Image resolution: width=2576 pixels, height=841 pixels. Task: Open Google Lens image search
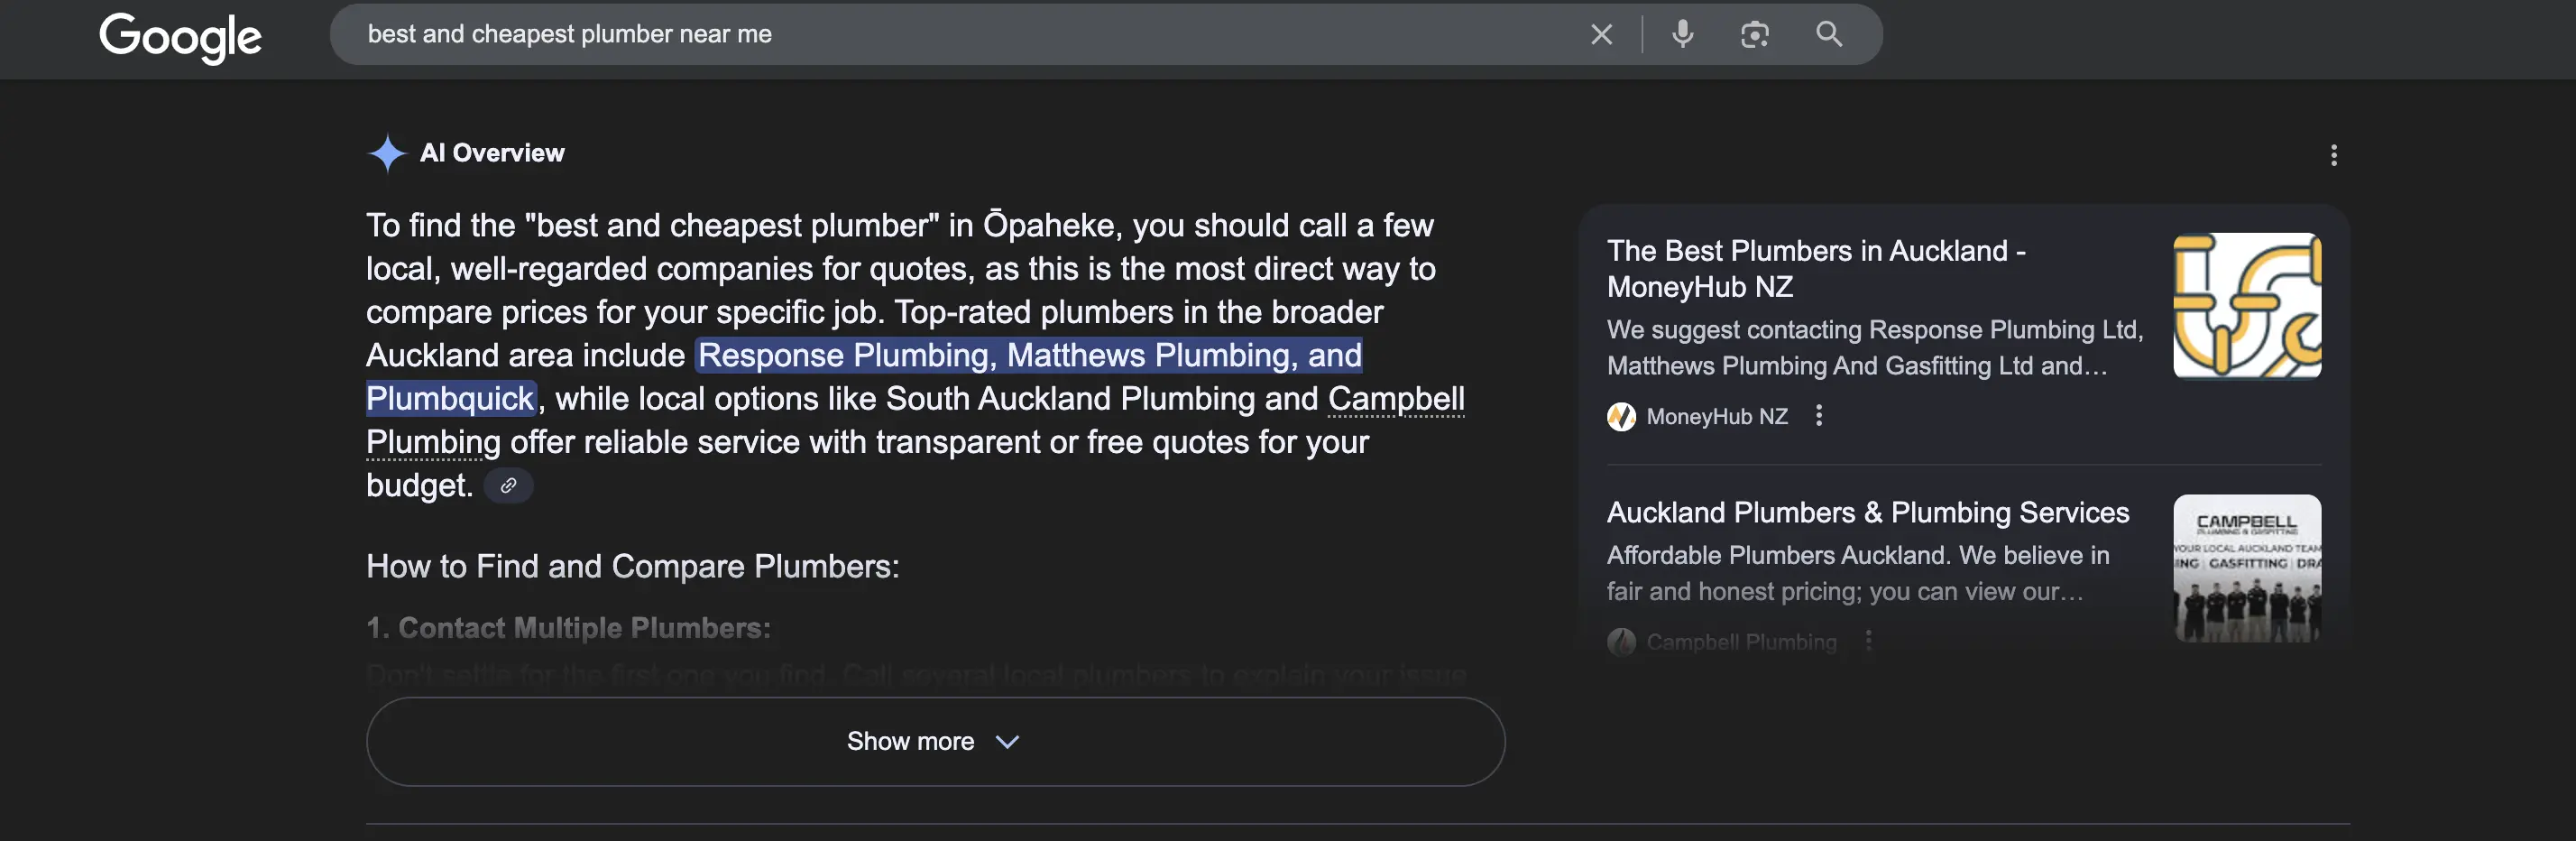point(1754,35)
